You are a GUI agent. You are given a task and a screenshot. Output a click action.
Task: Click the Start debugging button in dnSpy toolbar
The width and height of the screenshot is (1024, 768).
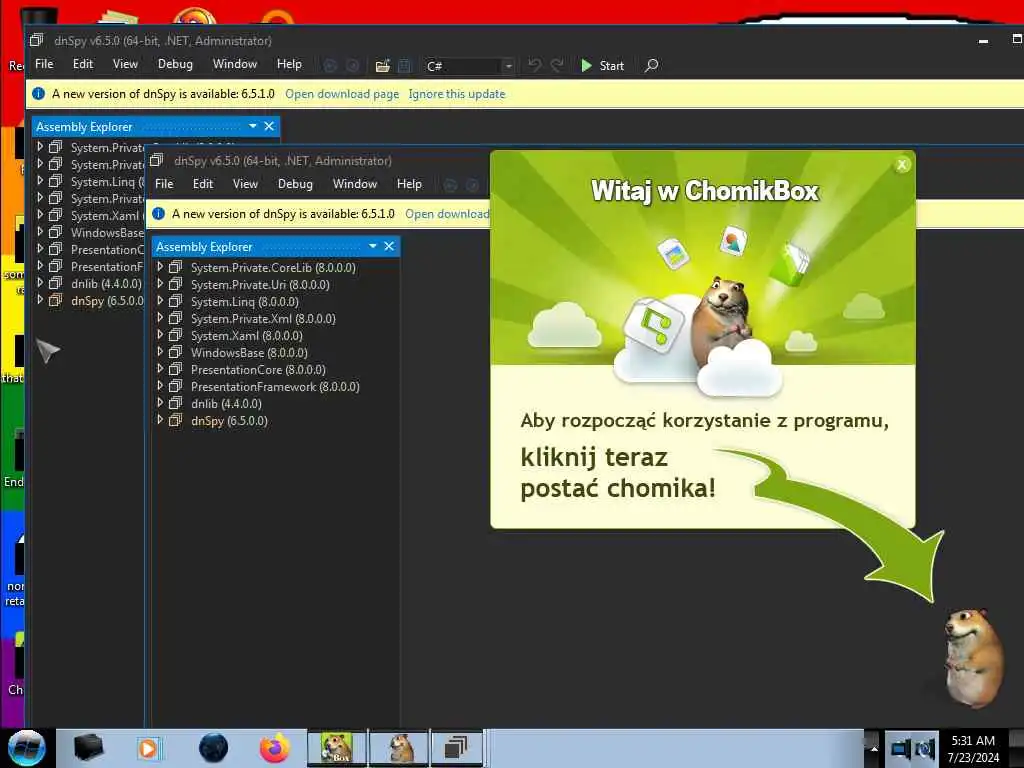coord(602,65)
